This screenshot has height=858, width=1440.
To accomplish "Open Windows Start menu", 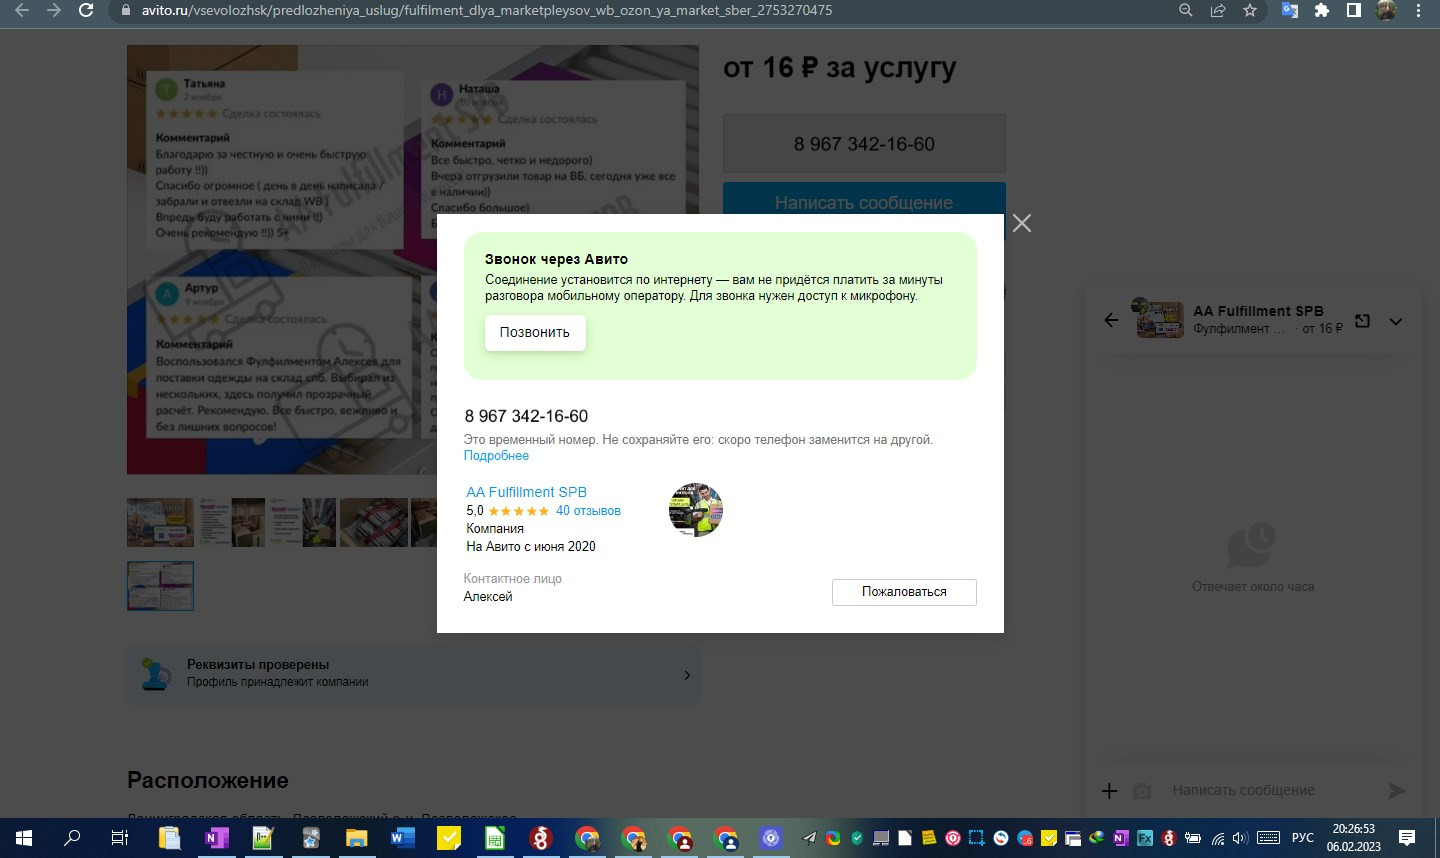I will (x=24, y=838).
